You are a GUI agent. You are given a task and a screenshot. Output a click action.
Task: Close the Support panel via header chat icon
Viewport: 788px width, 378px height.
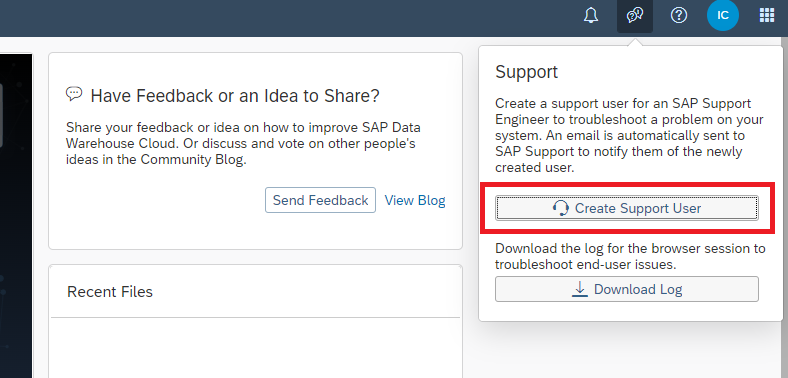point(635,16)
